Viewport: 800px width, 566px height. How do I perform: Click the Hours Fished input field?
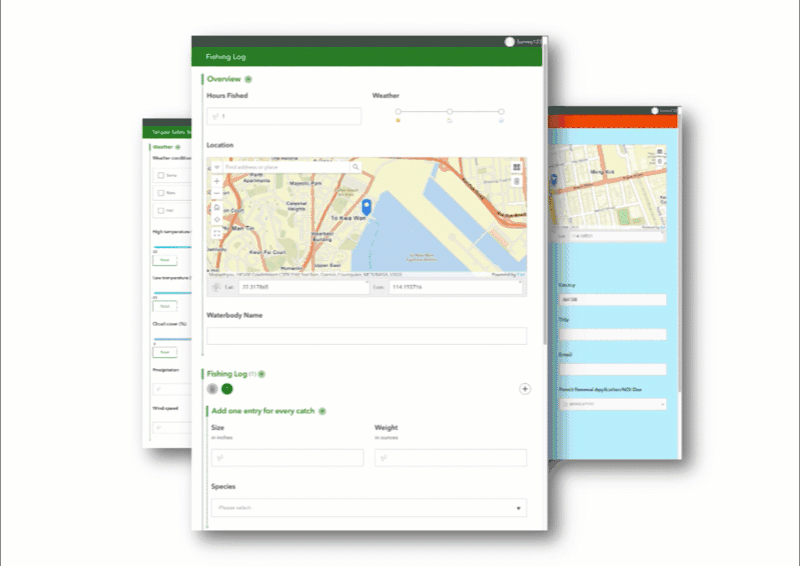coord(284,116)
